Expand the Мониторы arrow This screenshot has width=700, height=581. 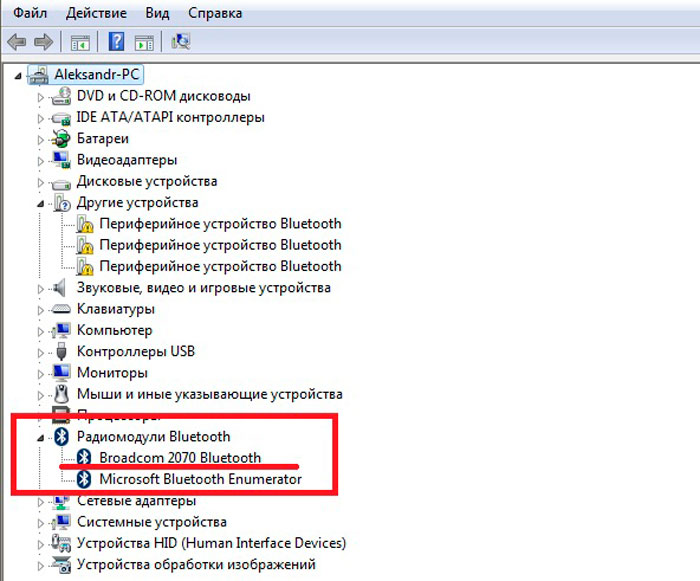coord(41,374)
